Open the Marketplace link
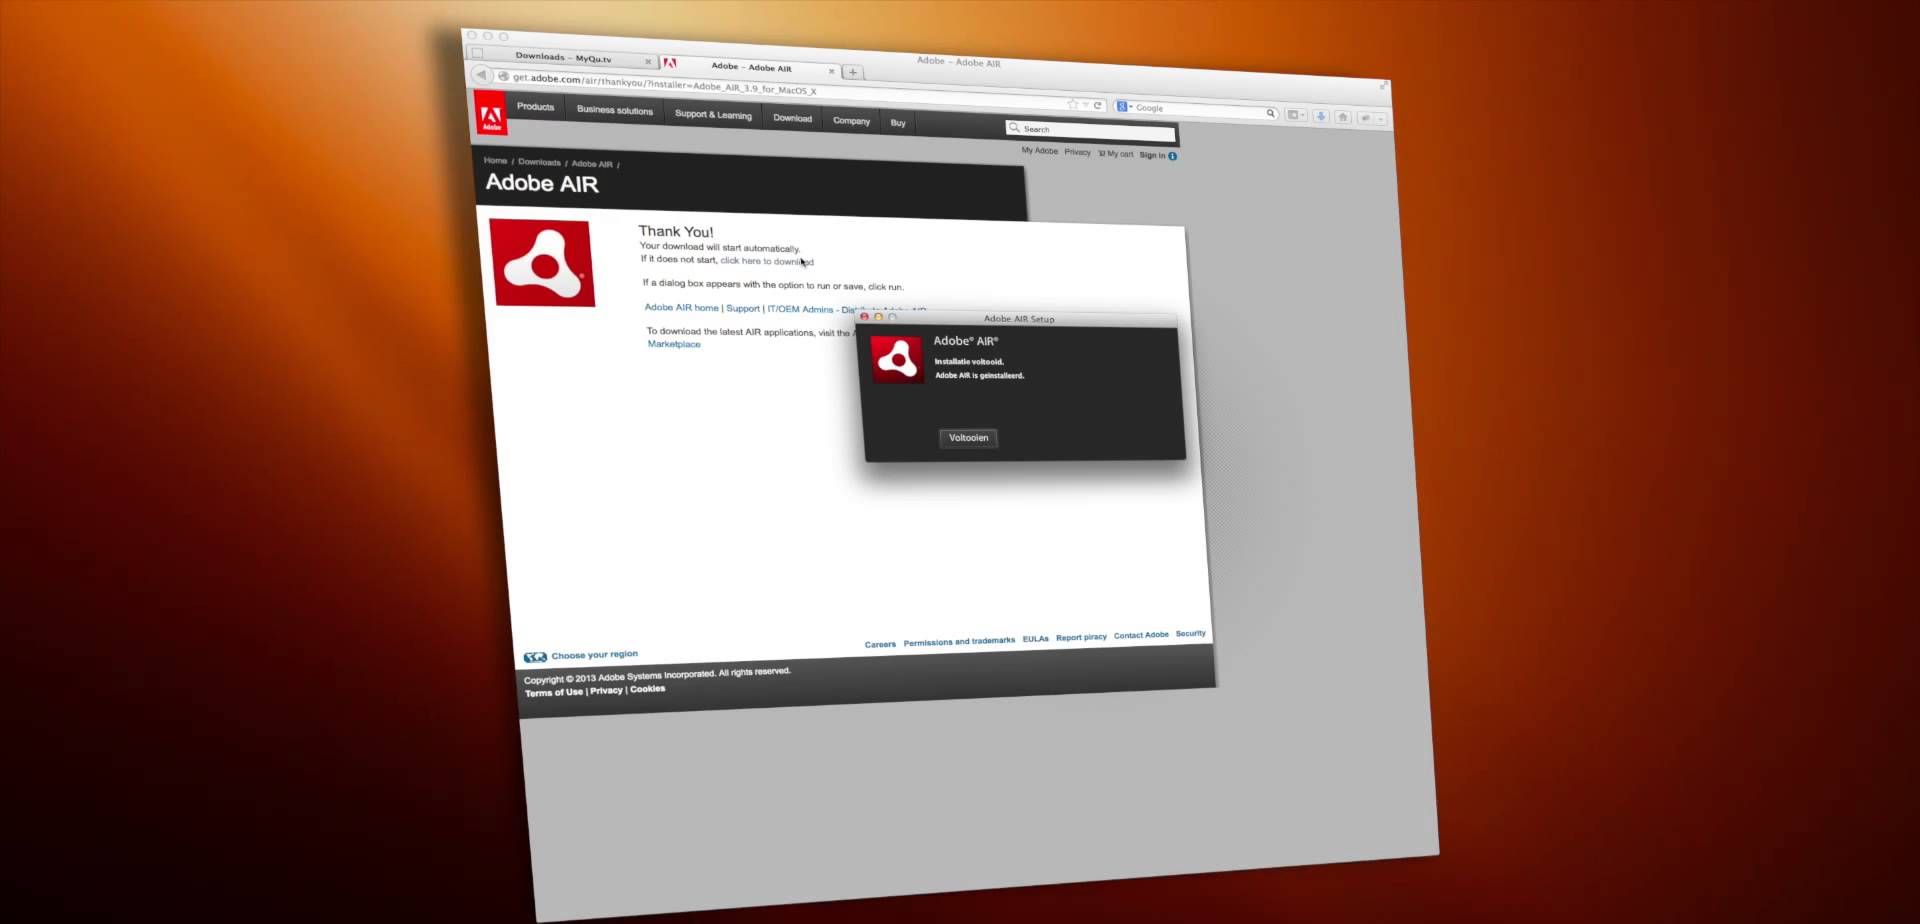Image resolution: width=1920 pixels, height=924 pixels. (674, 344)
